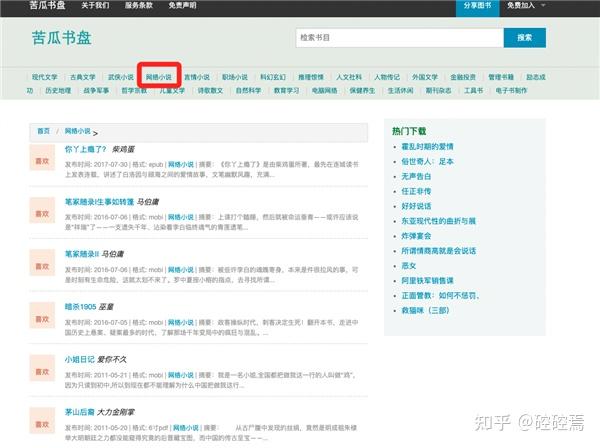600x448 pixels.
Task: Open 救猫咪(三部) in 热门下载
Action: click(x=425, y=310)
